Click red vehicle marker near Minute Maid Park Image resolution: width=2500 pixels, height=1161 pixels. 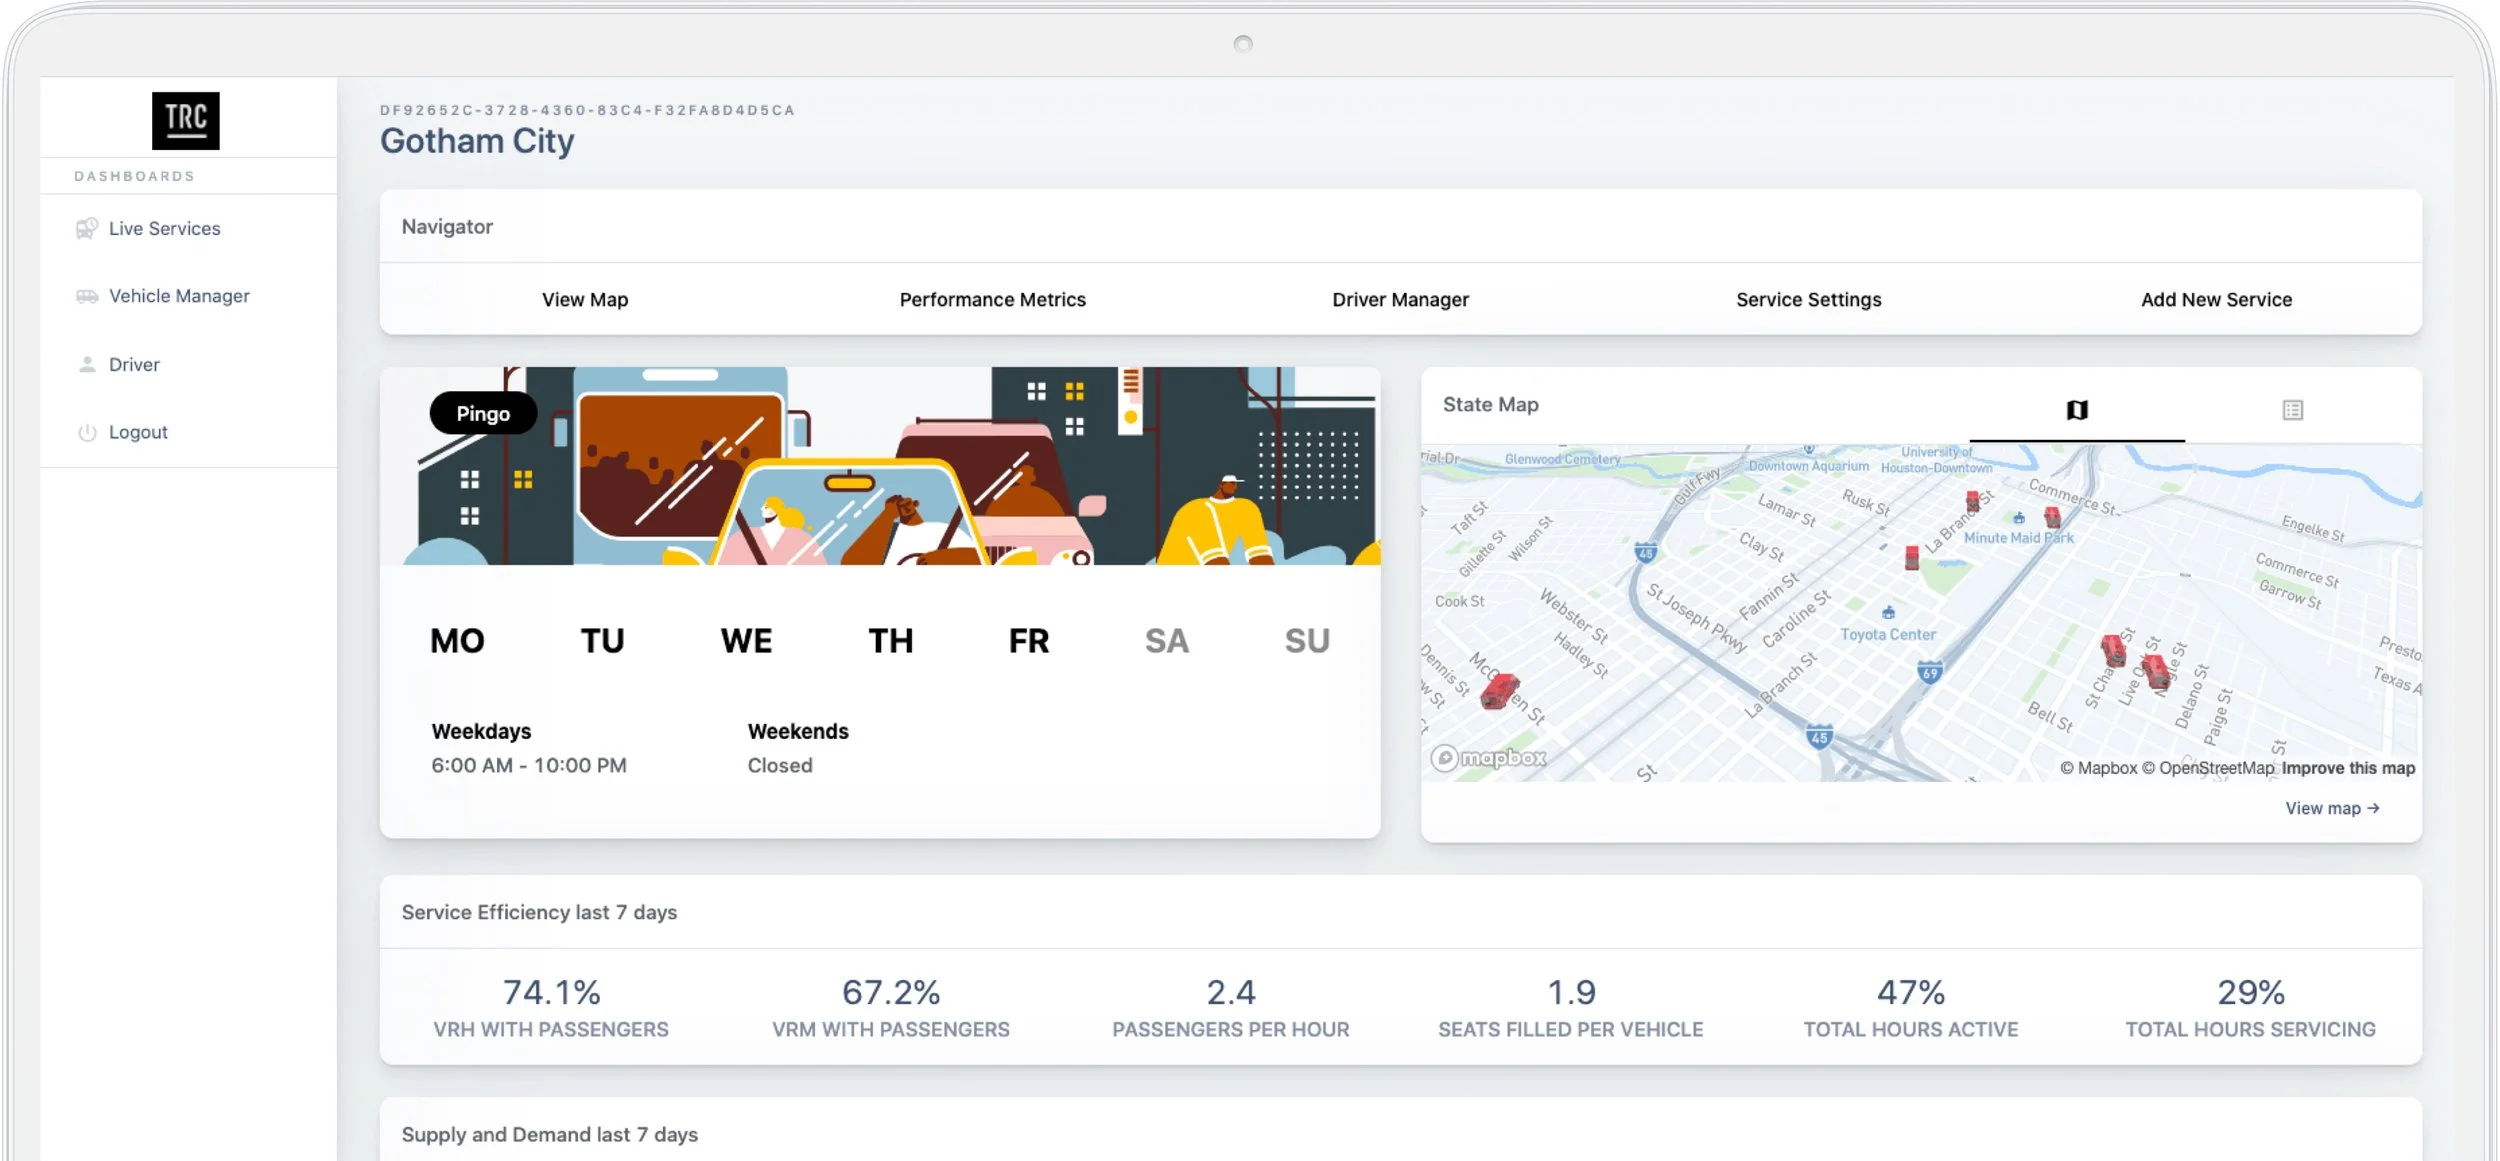2052,517
